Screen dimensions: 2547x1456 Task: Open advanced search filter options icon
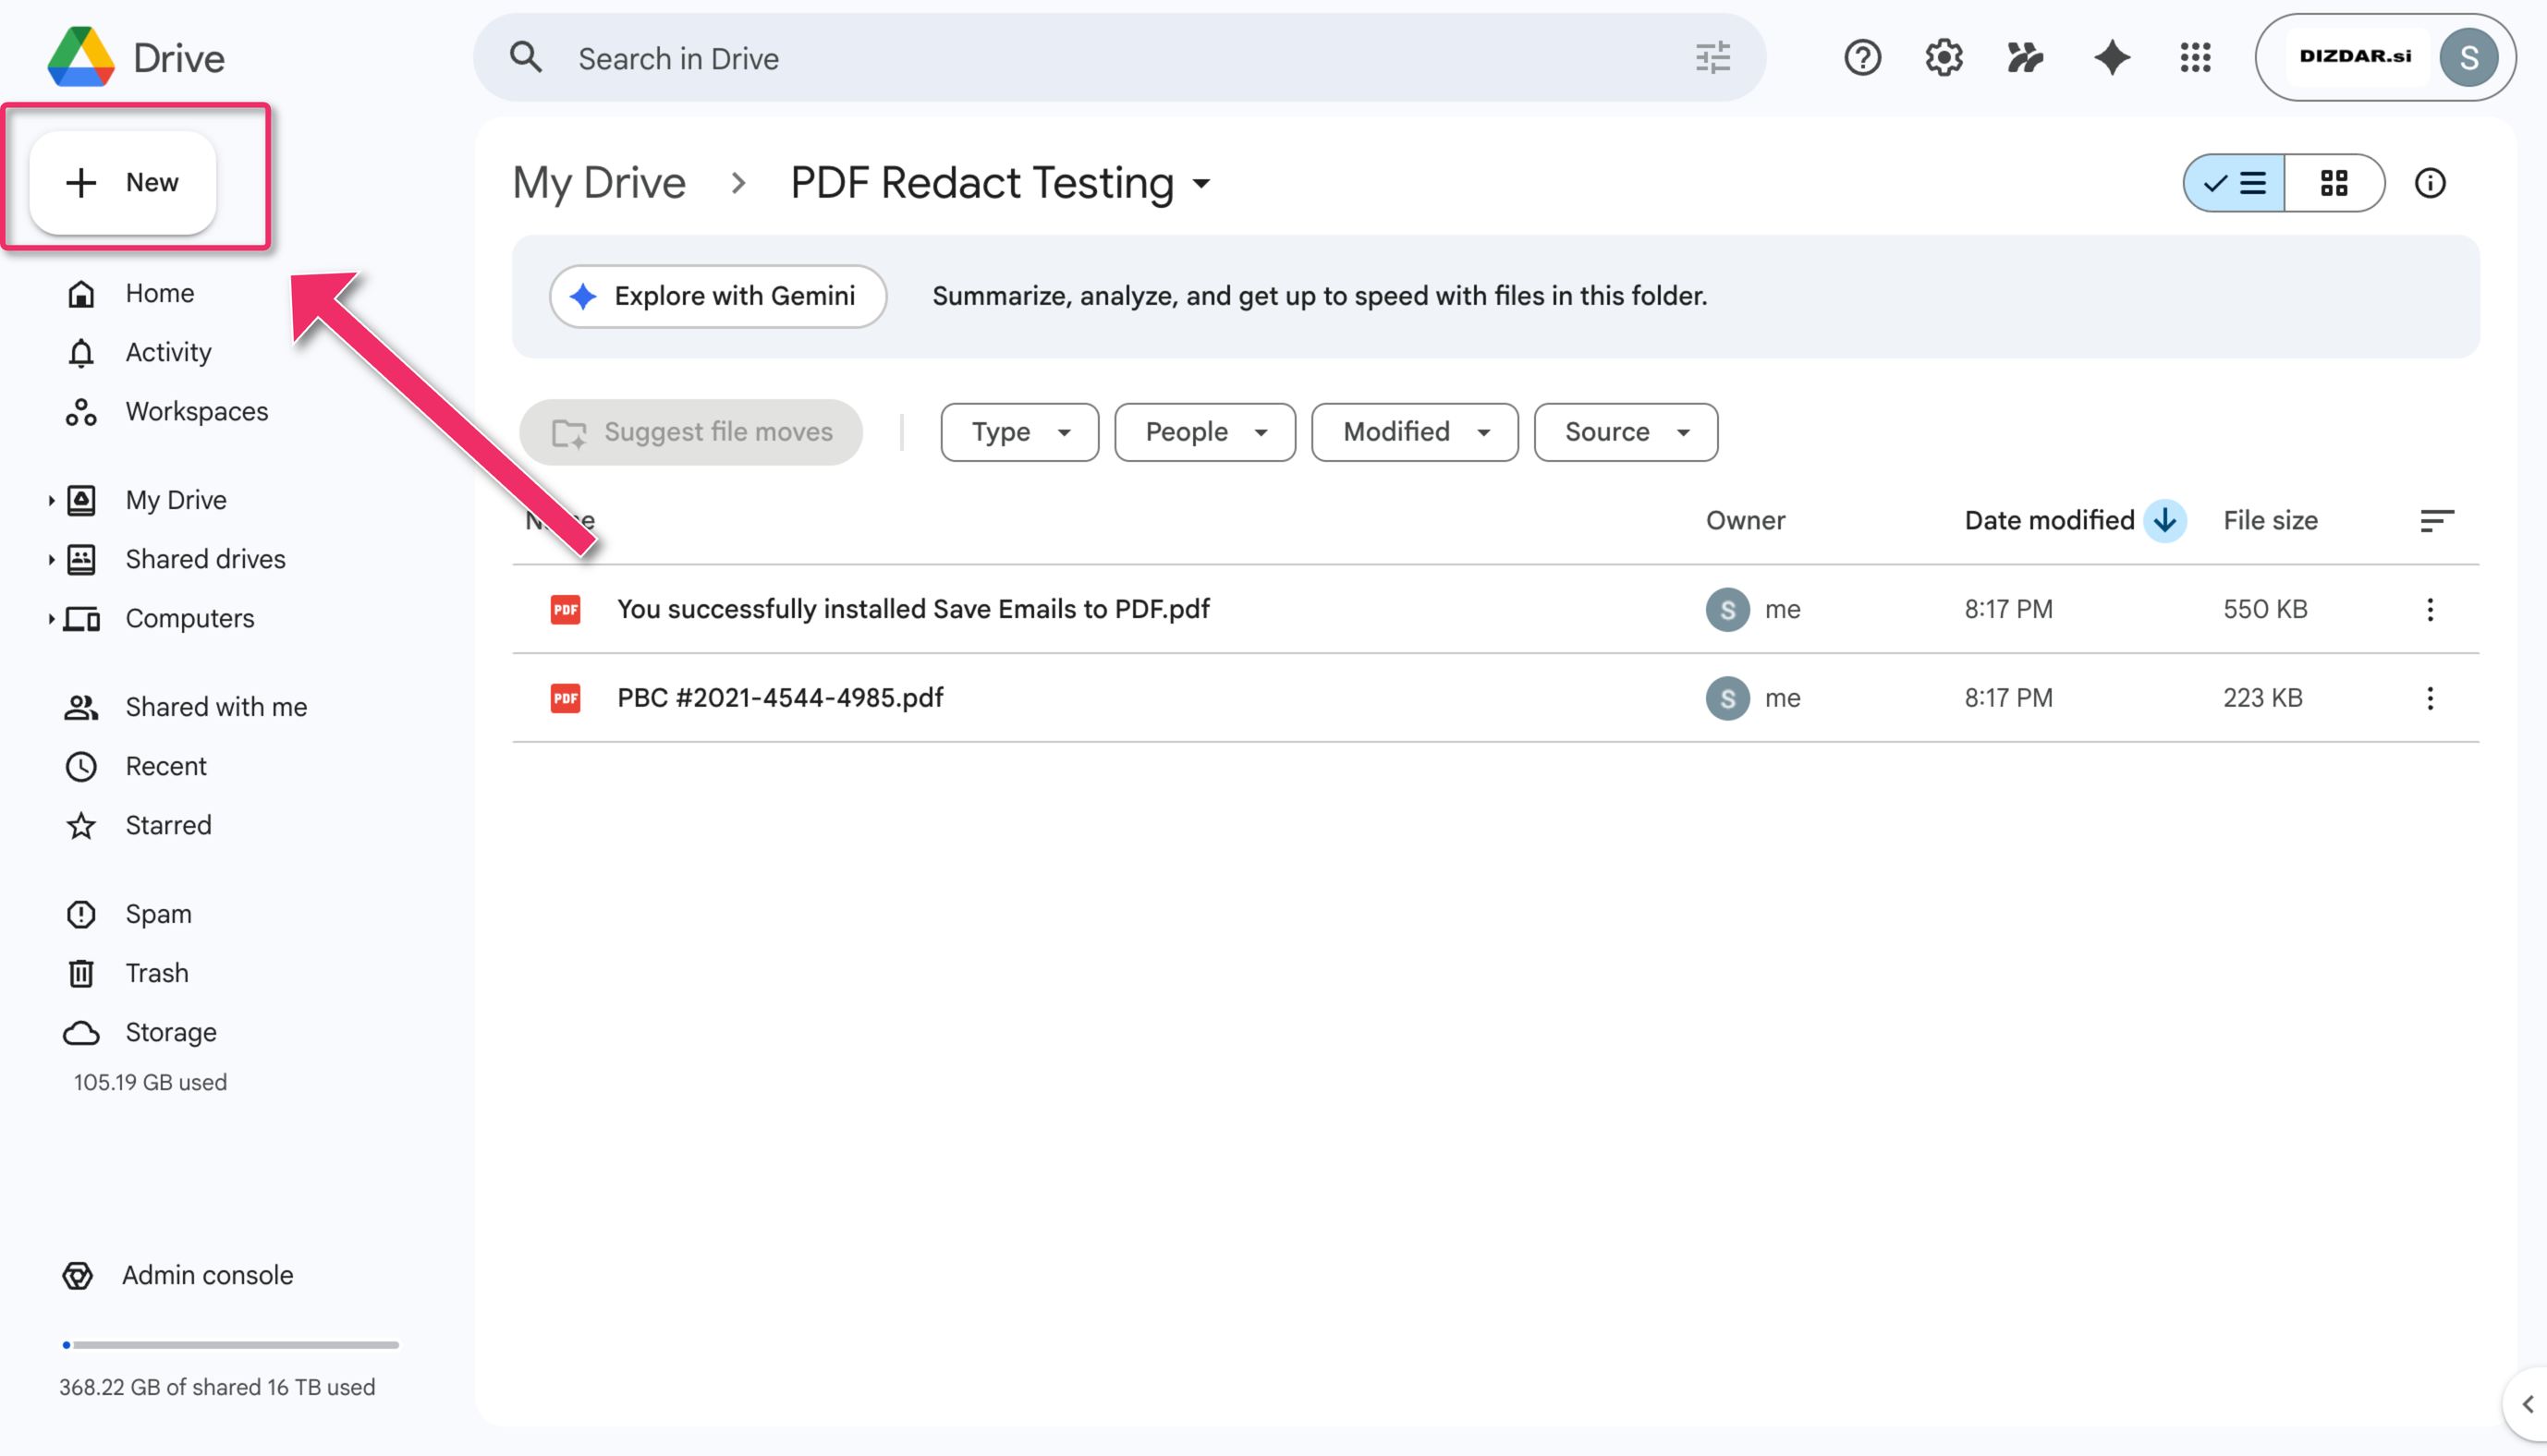pyautogui.click(x=1712, y=58)
